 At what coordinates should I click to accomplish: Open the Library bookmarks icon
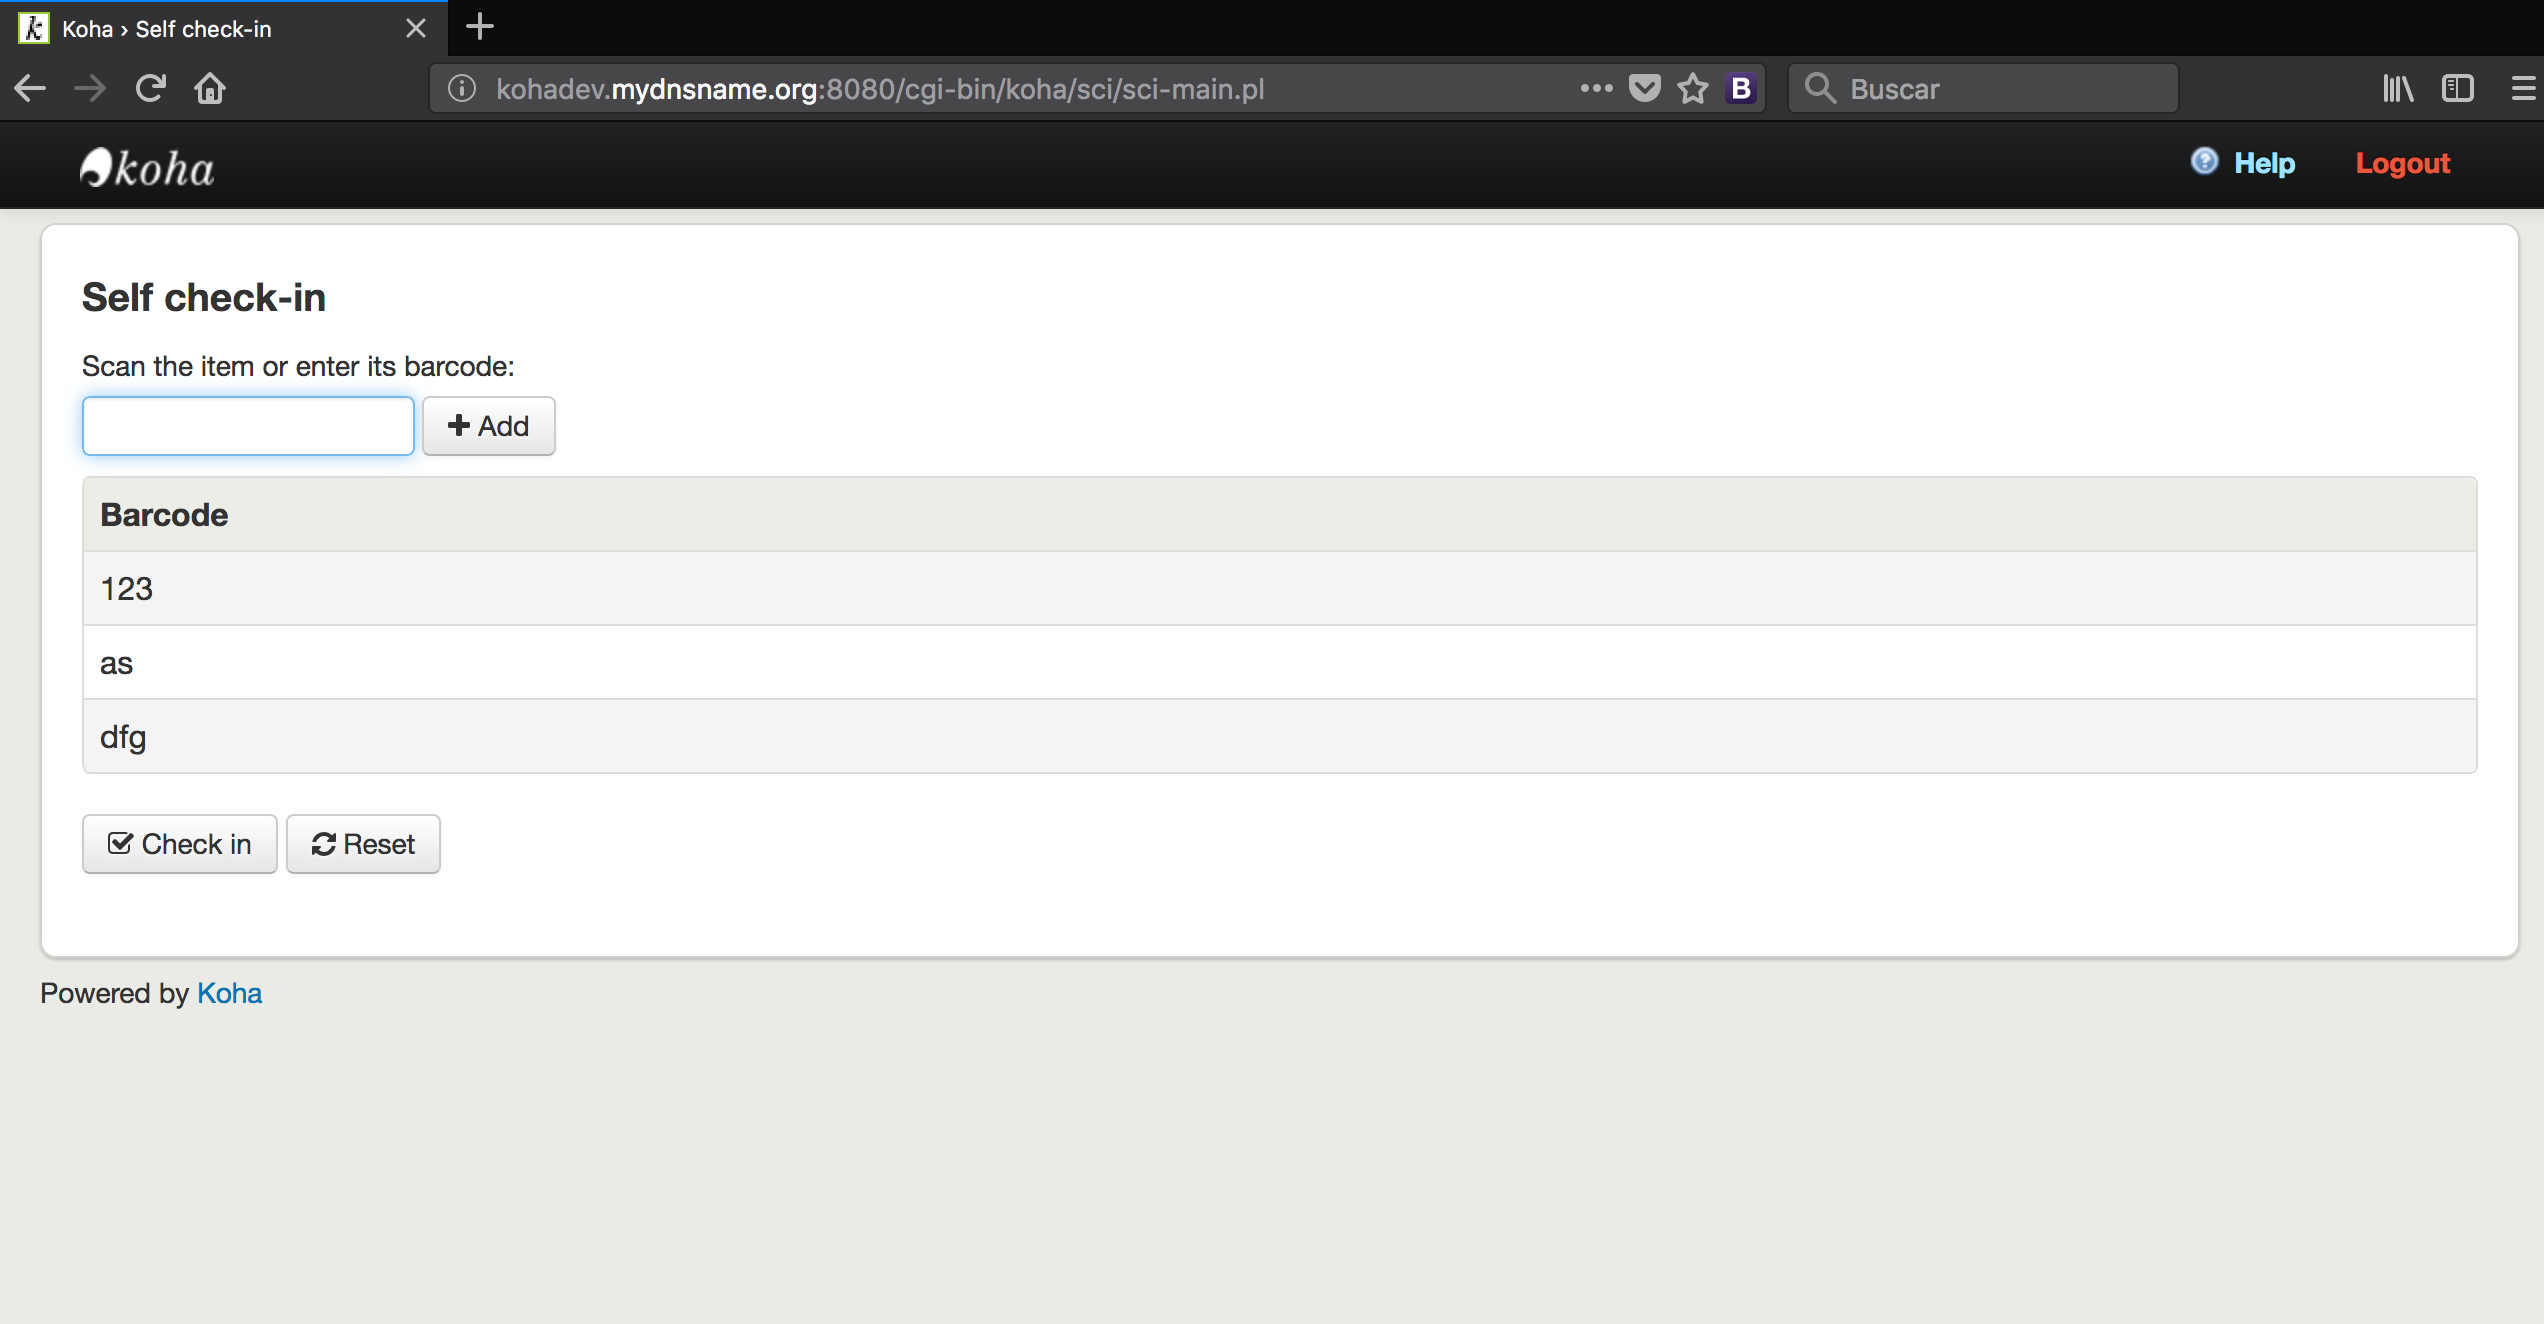tap(2398, 89)
